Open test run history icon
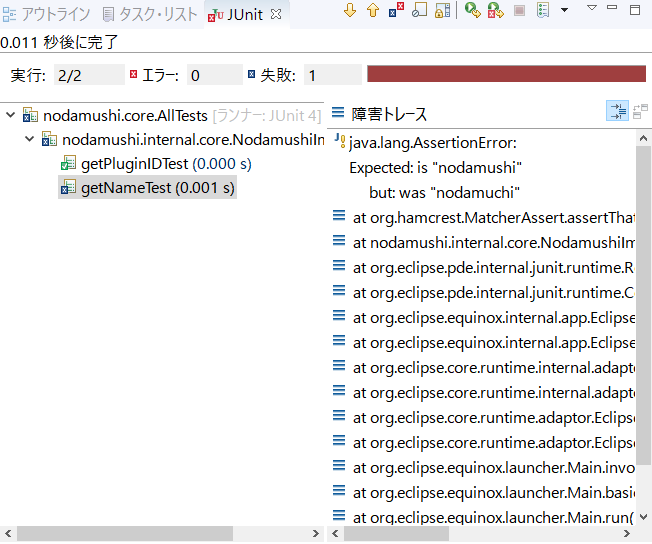The image size is (652, 544). (543, 10)
